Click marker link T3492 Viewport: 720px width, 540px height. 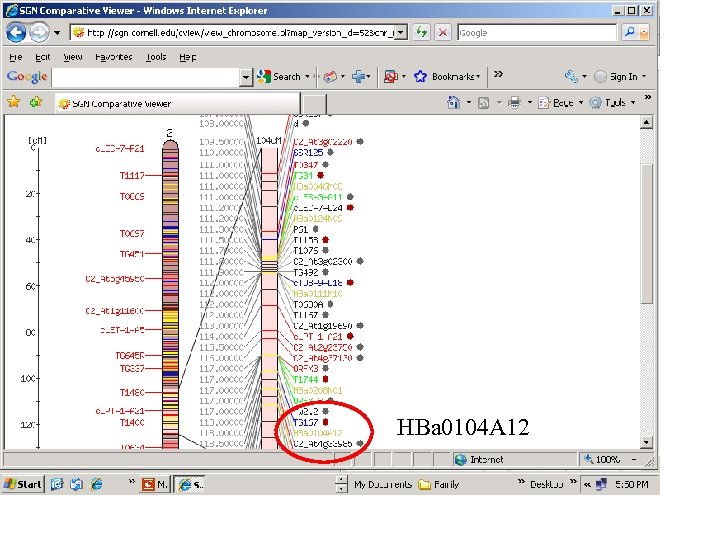click(x=306, y=272)
